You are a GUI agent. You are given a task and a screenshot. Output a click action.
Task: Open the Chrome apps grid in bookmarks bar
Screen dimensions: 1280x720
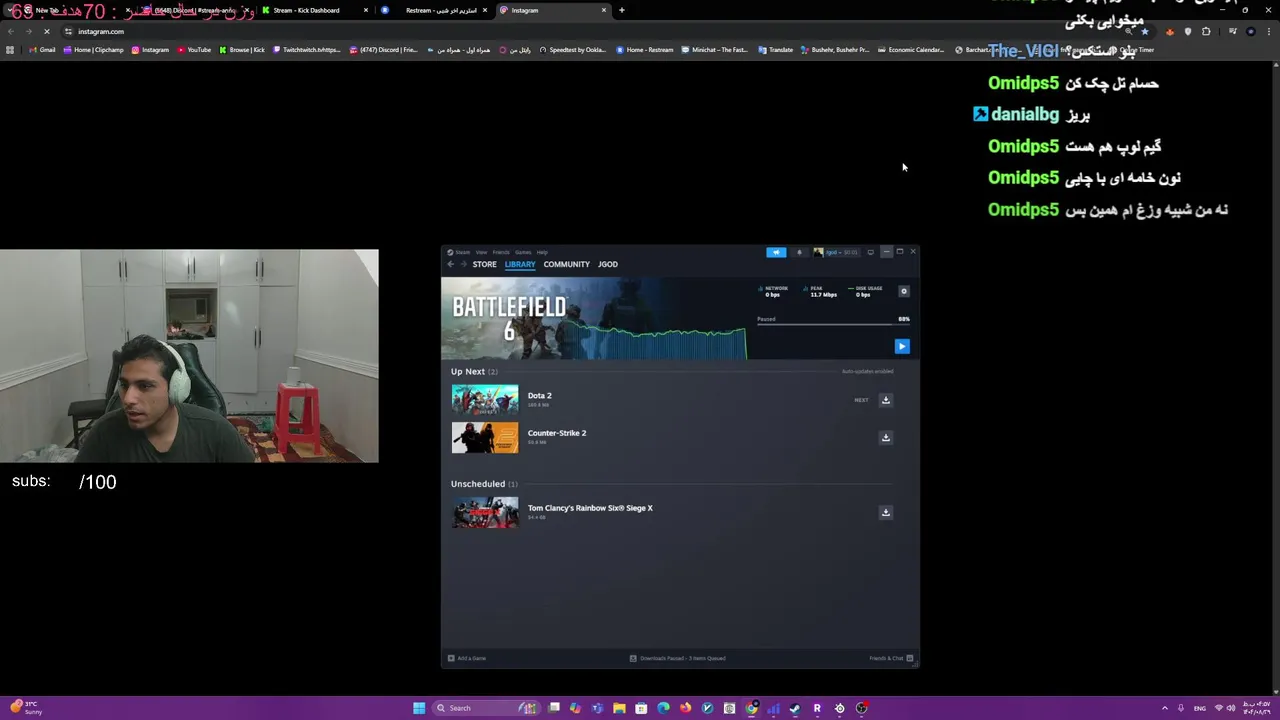coord(10,50)
